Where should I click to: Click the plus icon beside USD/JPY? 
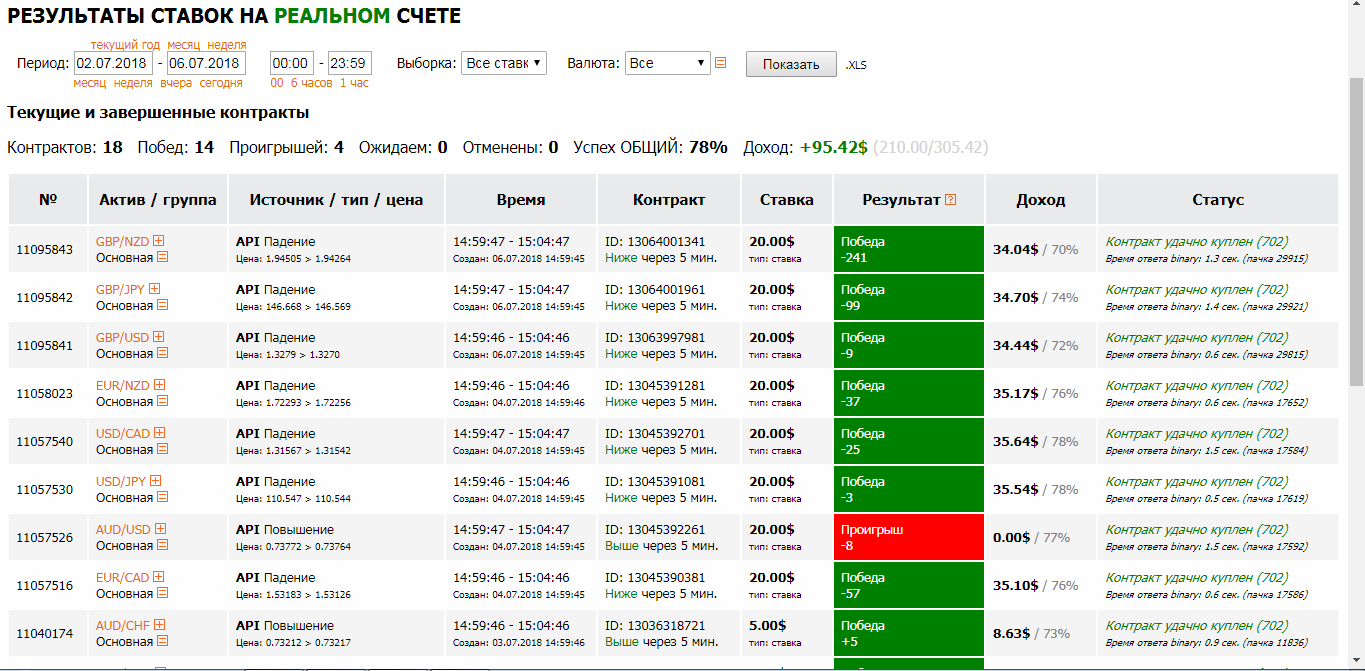pos(155,481)
